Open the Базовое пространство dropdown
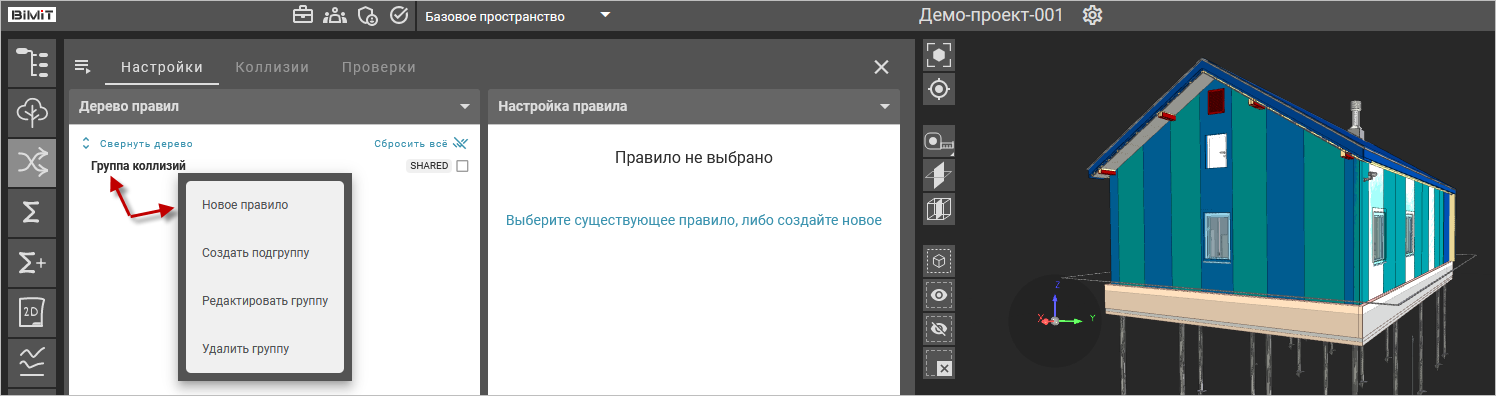 (517, 16)
